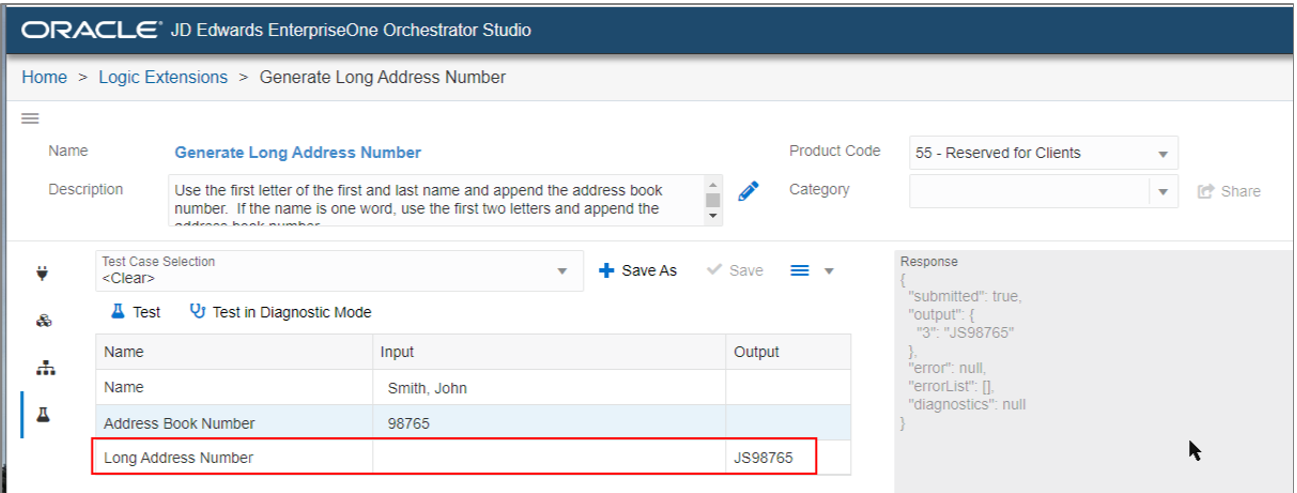
Task: Click into the Description text area
Action: coord(436,201)
